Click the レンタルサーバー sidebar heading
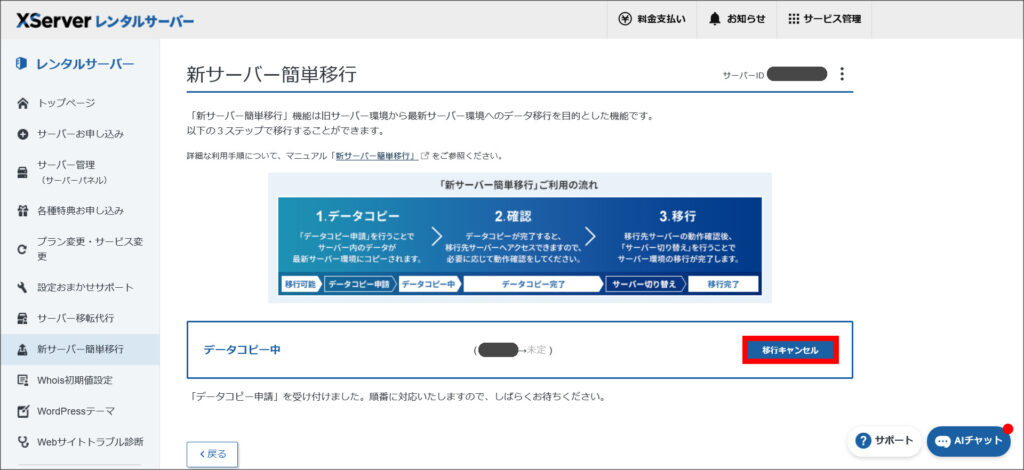The image size is (1024, 470). tap(86, 63)
